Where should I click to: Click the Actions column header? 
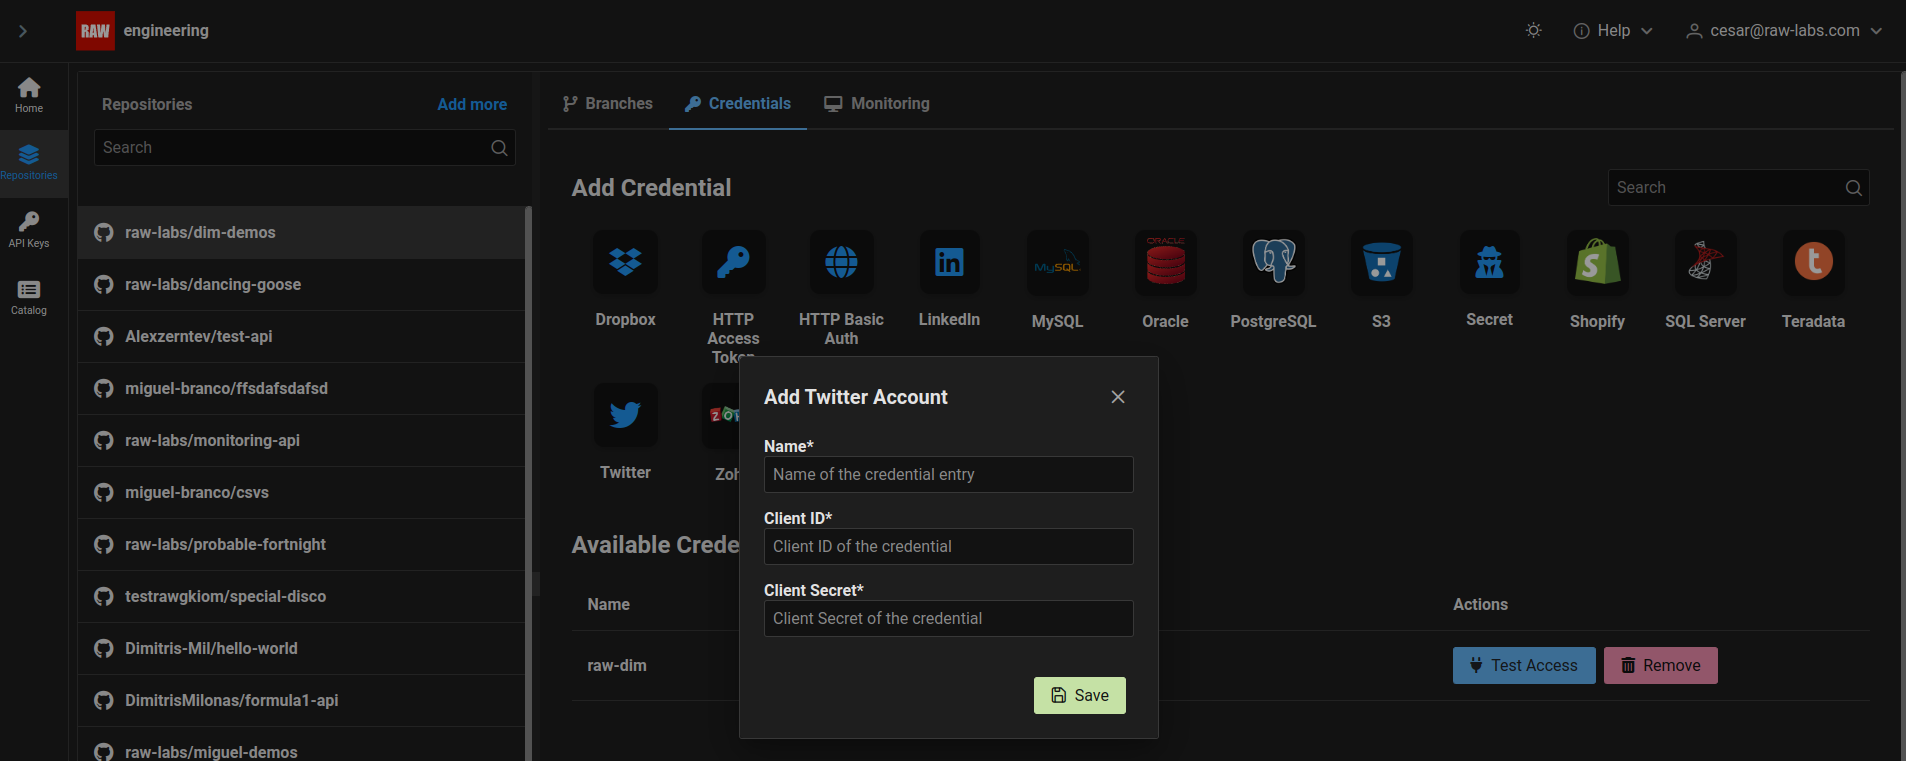click(1480, 605)
